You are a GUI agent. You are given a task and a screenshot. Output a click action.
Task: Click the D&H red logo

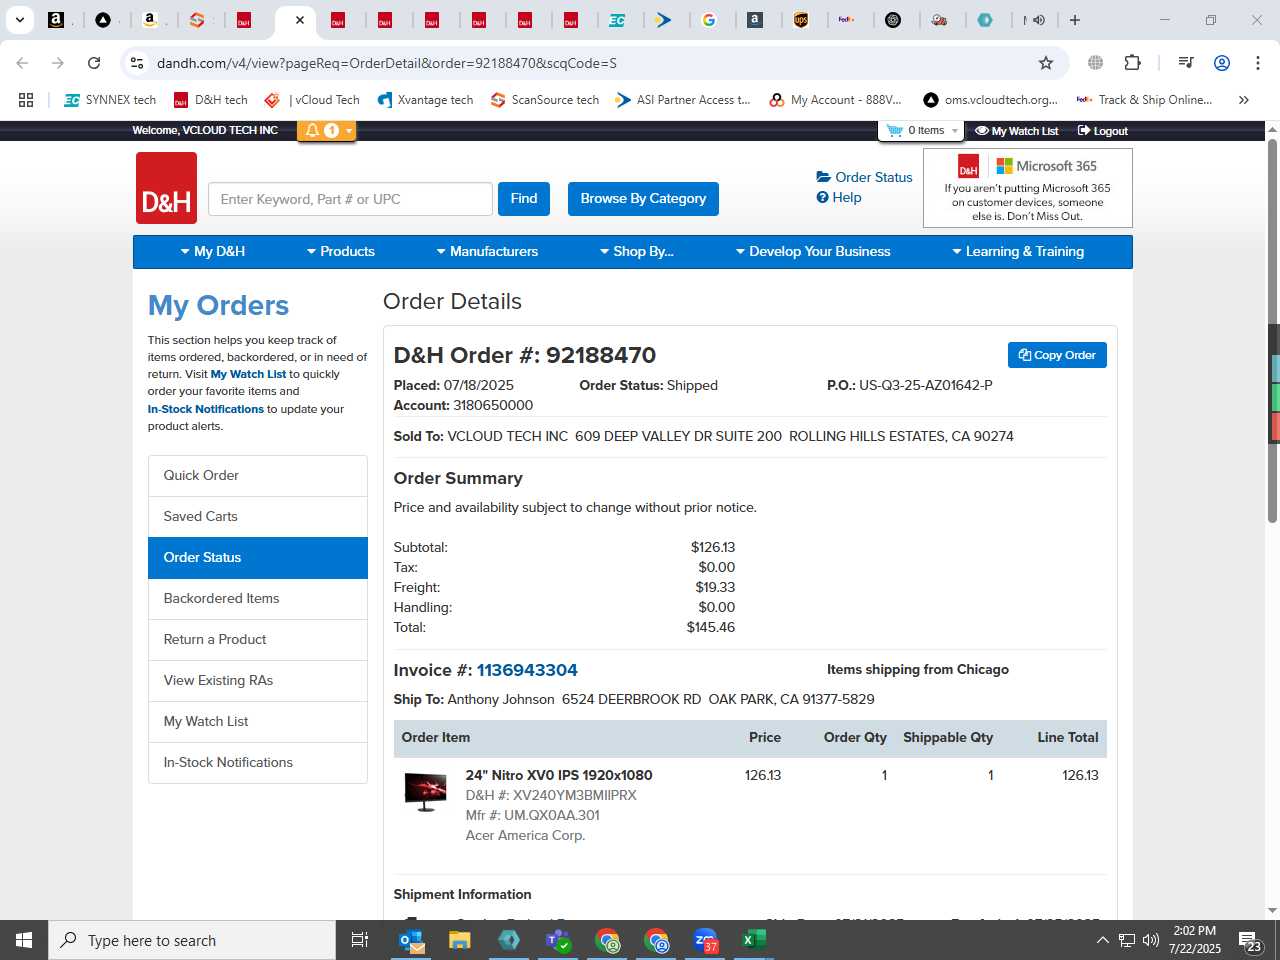166,188
